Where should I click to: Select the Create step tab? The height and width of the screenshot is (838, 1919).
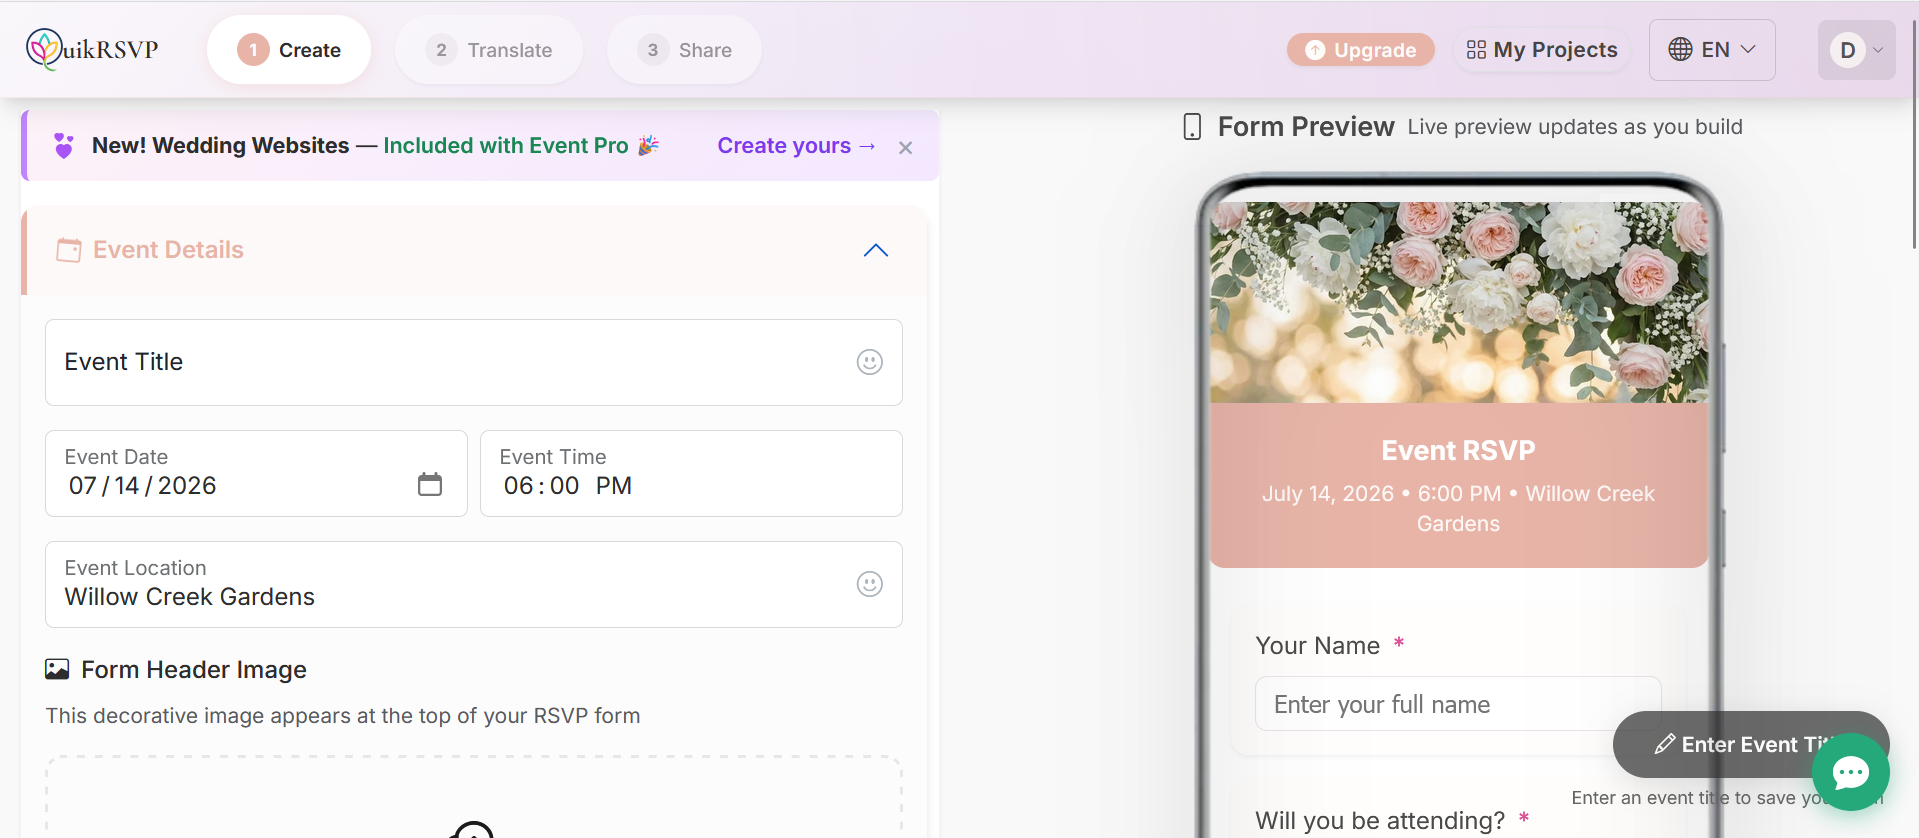tap(289, 50)
